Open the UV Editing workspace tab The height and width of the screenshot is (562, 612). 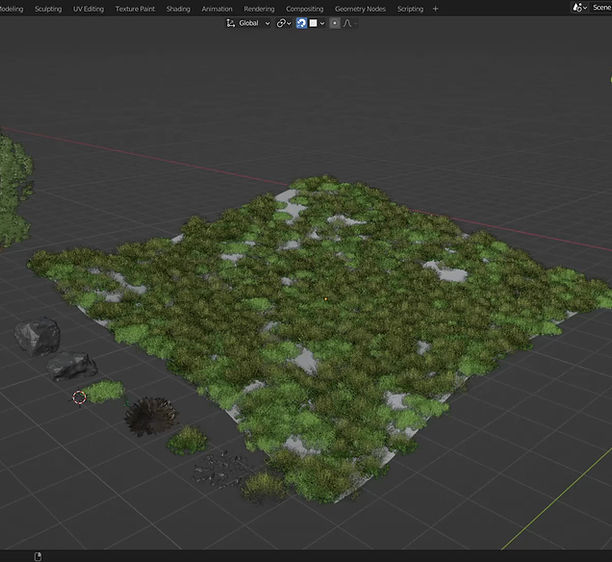pos(89,9)
